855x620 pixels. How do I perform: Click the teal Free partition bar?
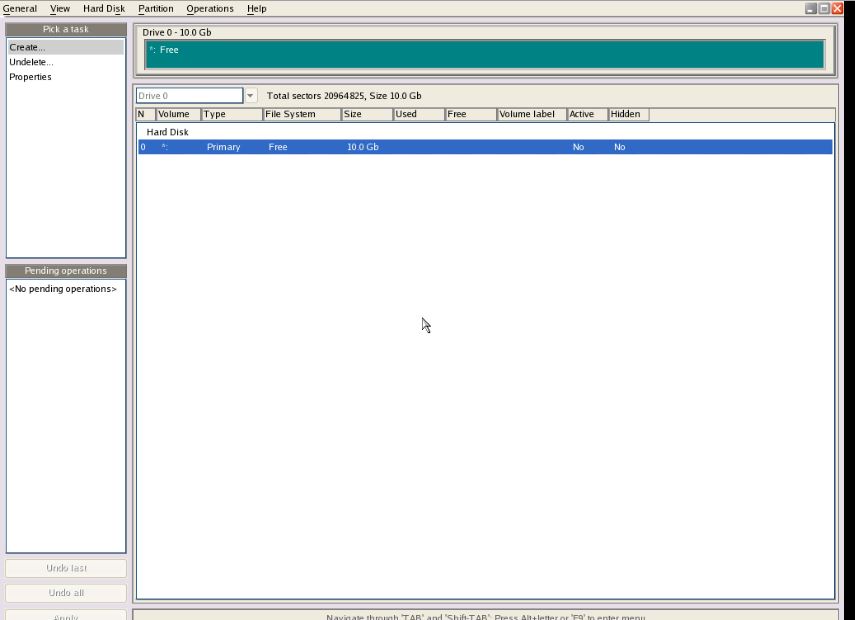tap(484, 54)
